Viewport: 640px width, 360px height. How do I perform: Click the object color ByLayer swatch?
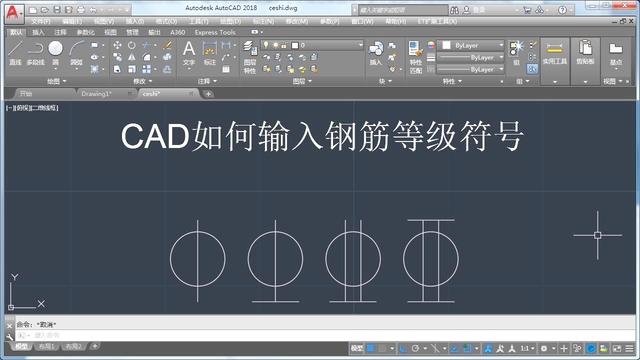447,45
